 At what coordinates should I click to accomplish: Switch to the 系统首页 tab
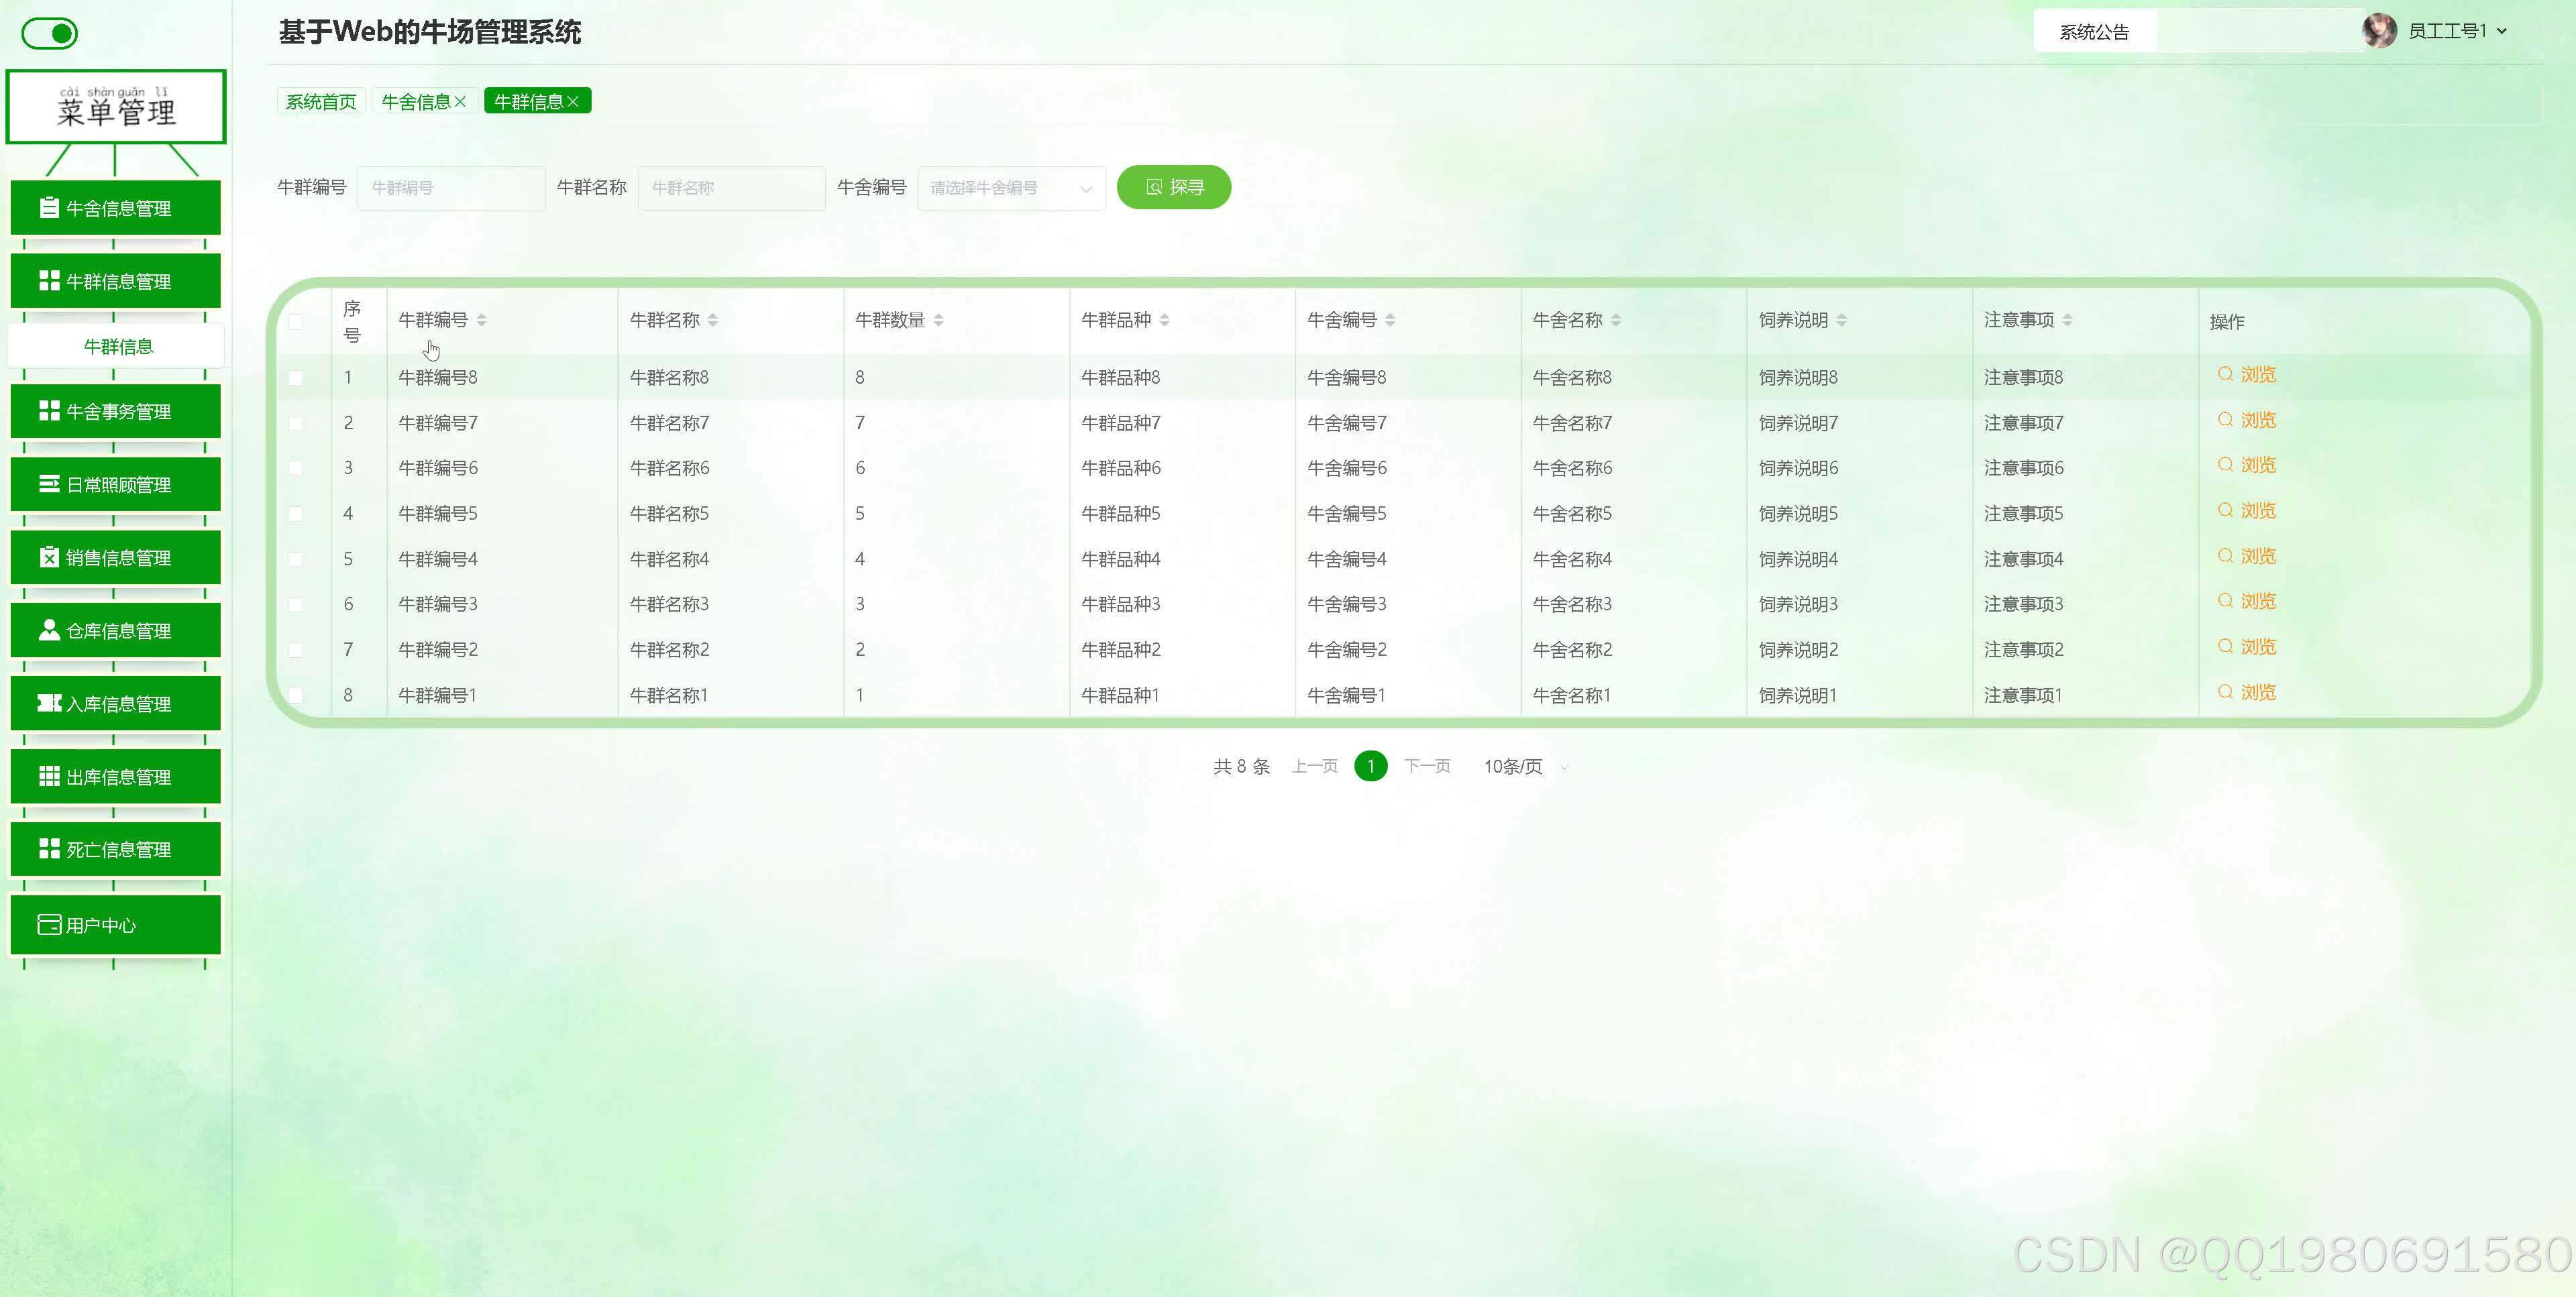[320, 102]
